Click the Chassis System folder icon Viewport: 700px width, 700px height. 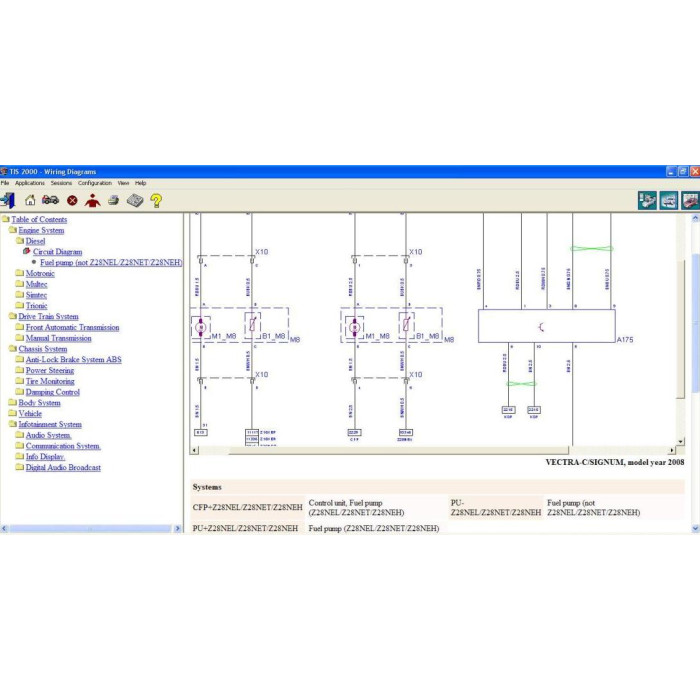pos(12,348)
